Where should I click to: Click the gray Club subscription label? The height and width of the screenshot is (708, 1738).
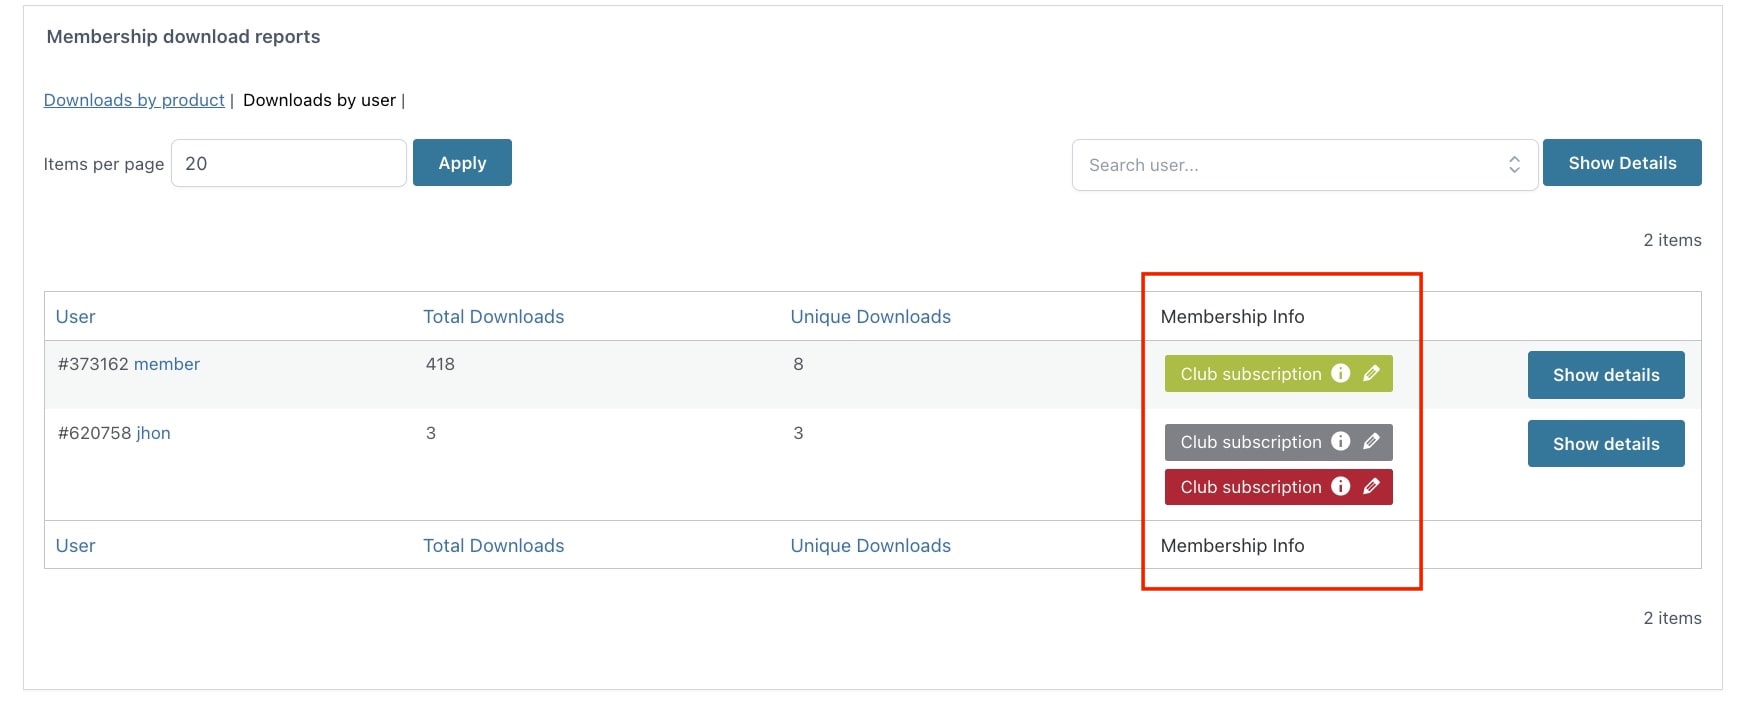(1251, 442)
